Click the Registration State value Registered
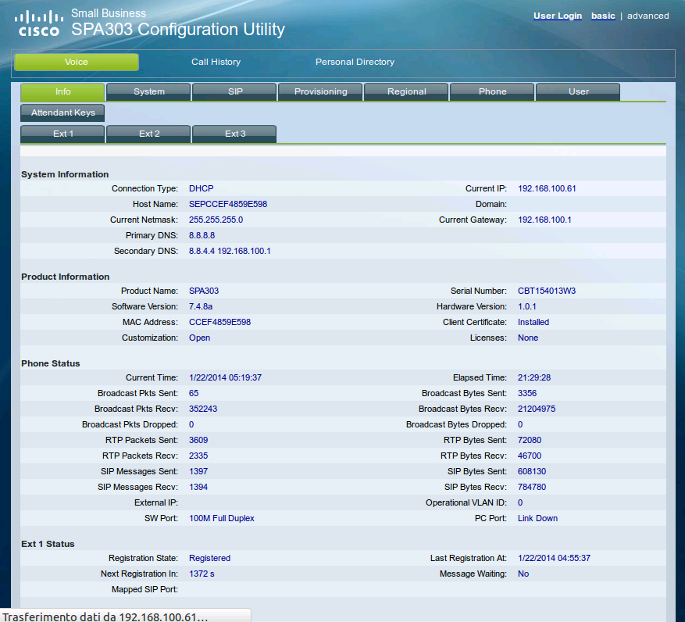This screenshot has width=685, height=622. pos(210,558)
